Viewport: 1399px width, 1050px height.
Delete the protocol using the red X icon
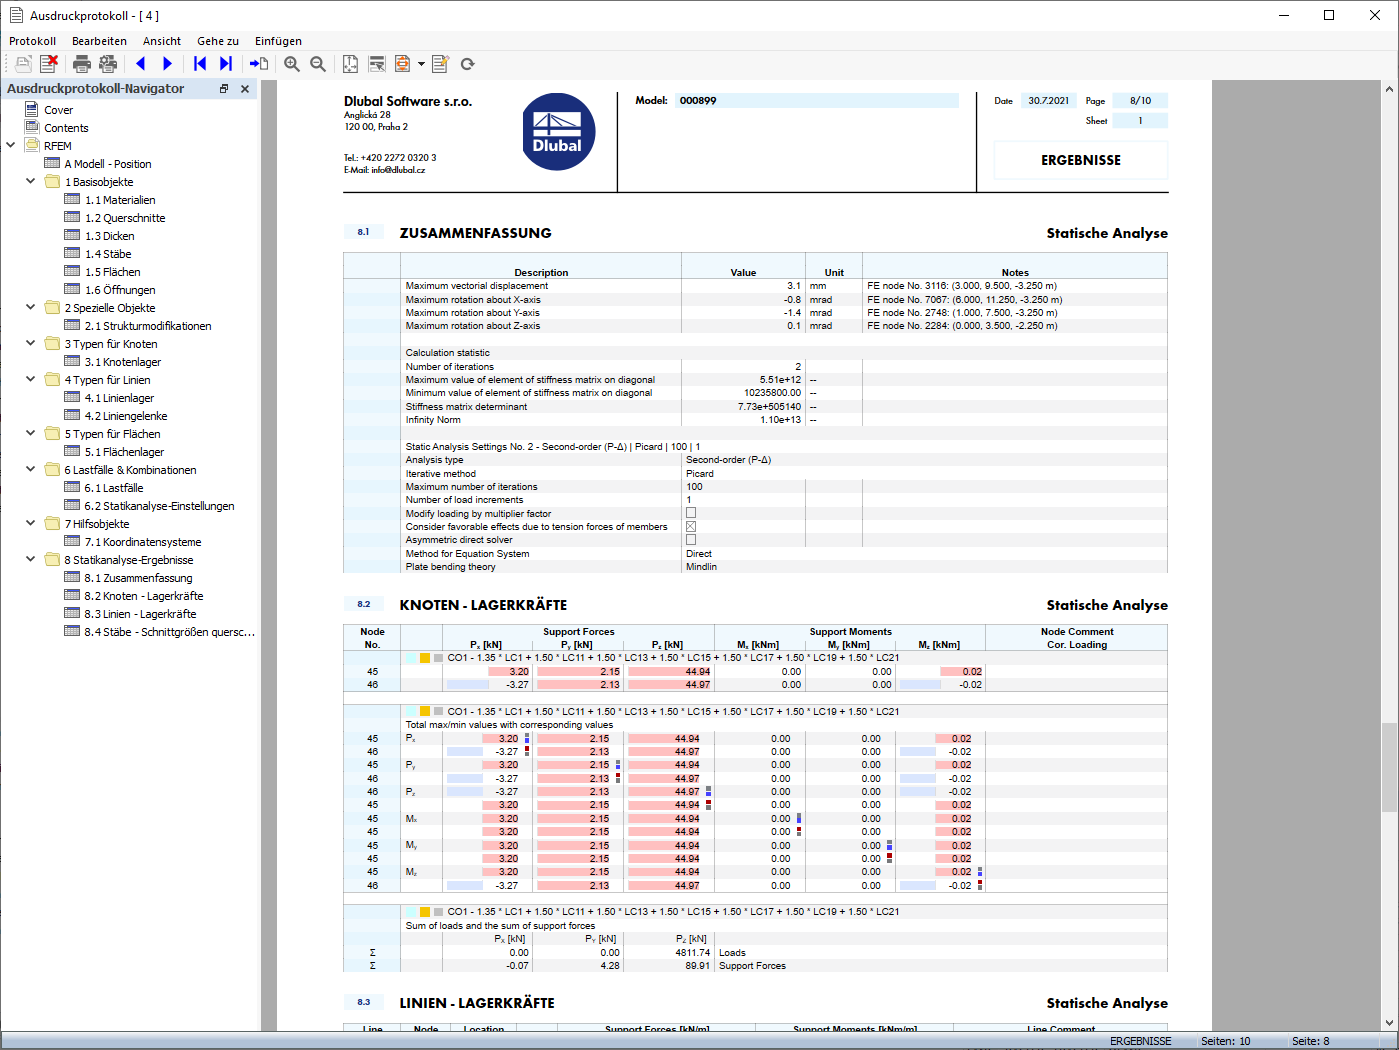click(x=48, y=64)
